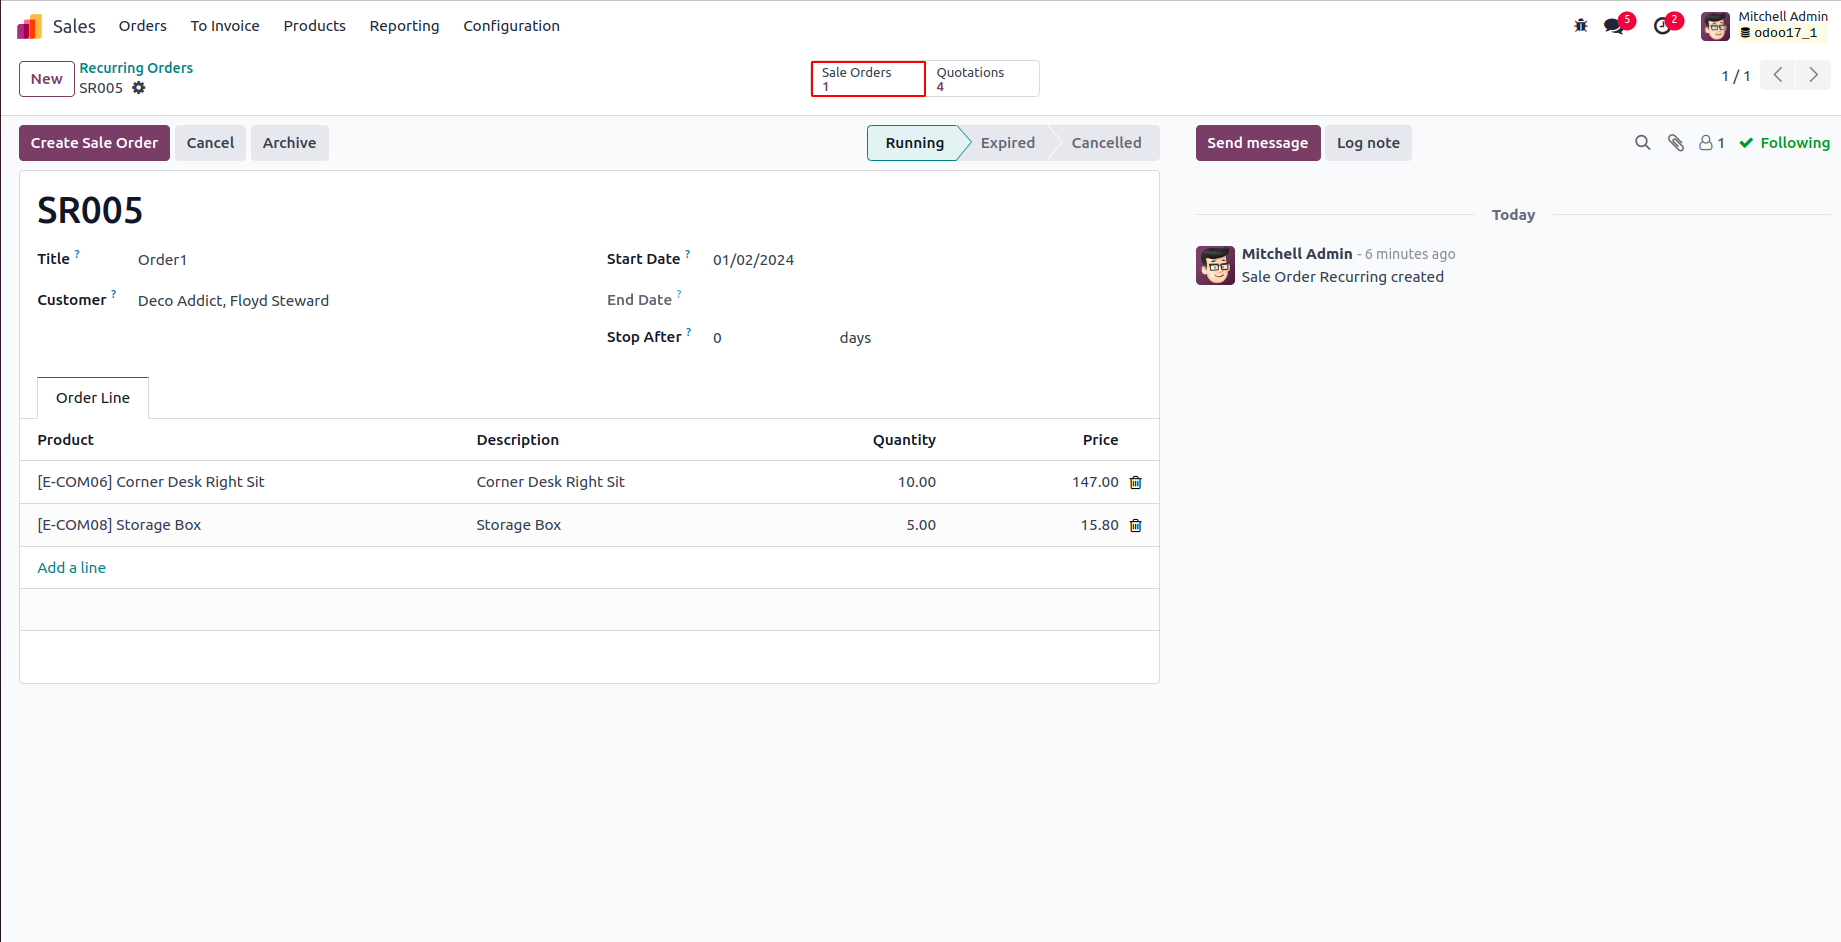This screenshot has width=1841, height=942.
Task: Set status to Expired
Action: point(1007,143)
